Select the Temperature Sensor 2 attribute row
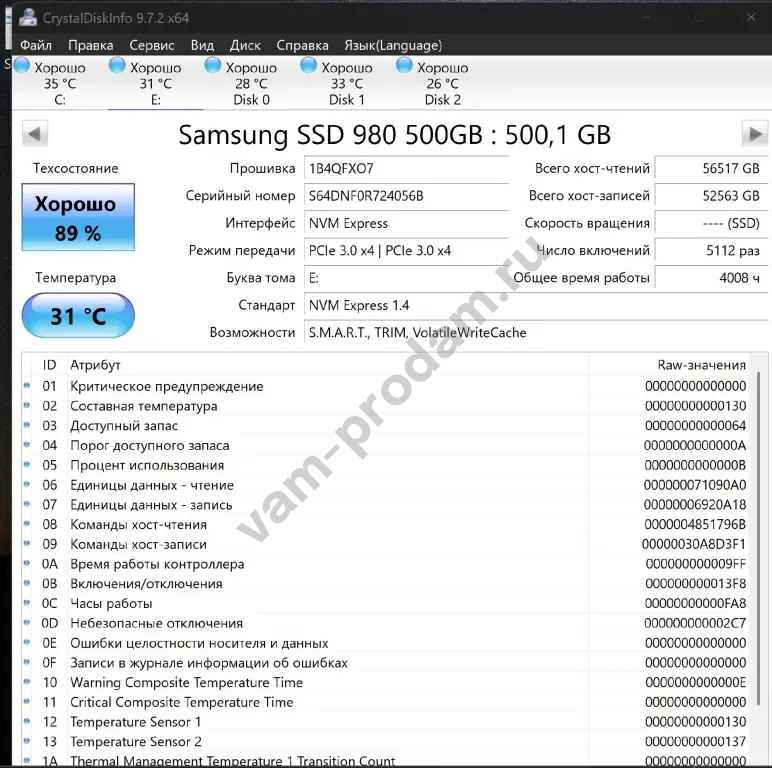 [x=386, y=741]
